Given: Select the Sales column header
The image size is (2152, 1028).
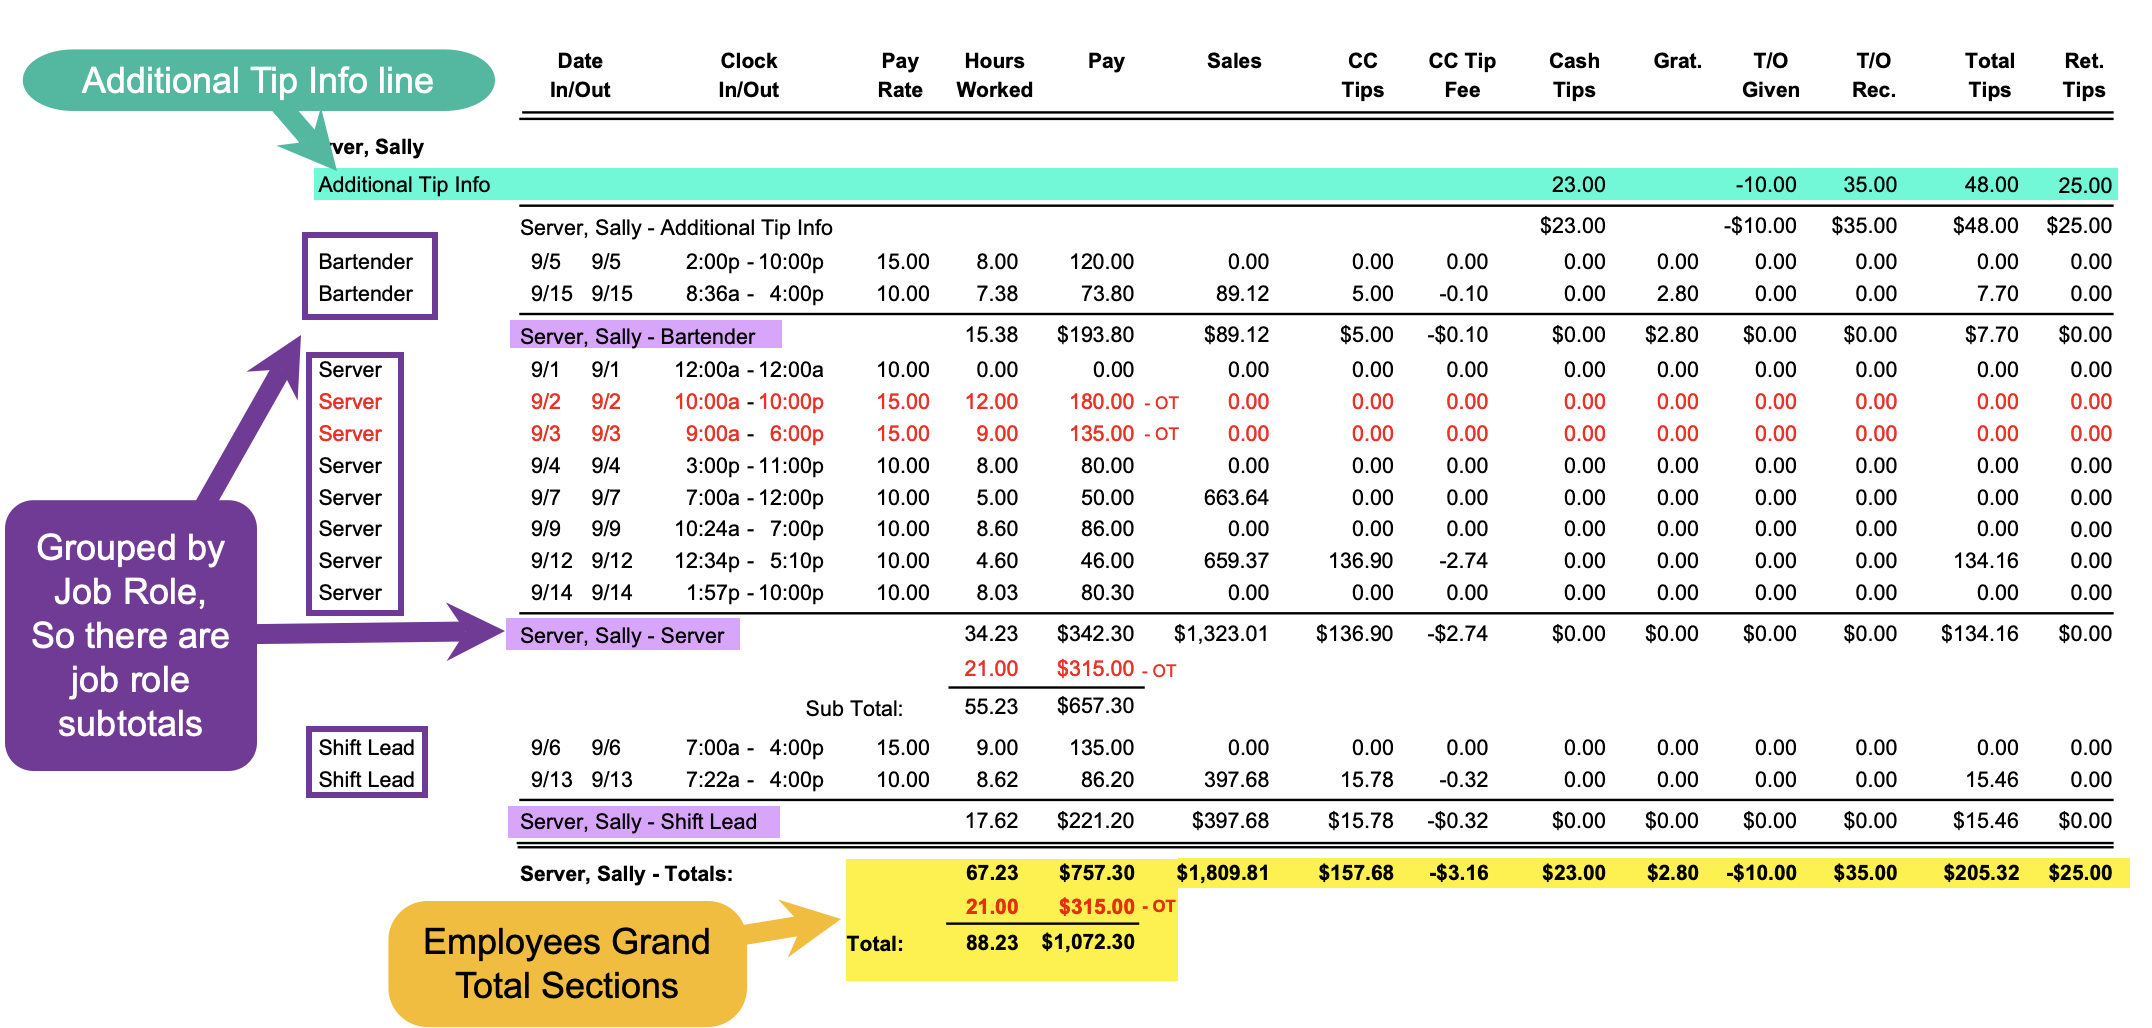Looking at the screenshot, I should pos(1233,61).
